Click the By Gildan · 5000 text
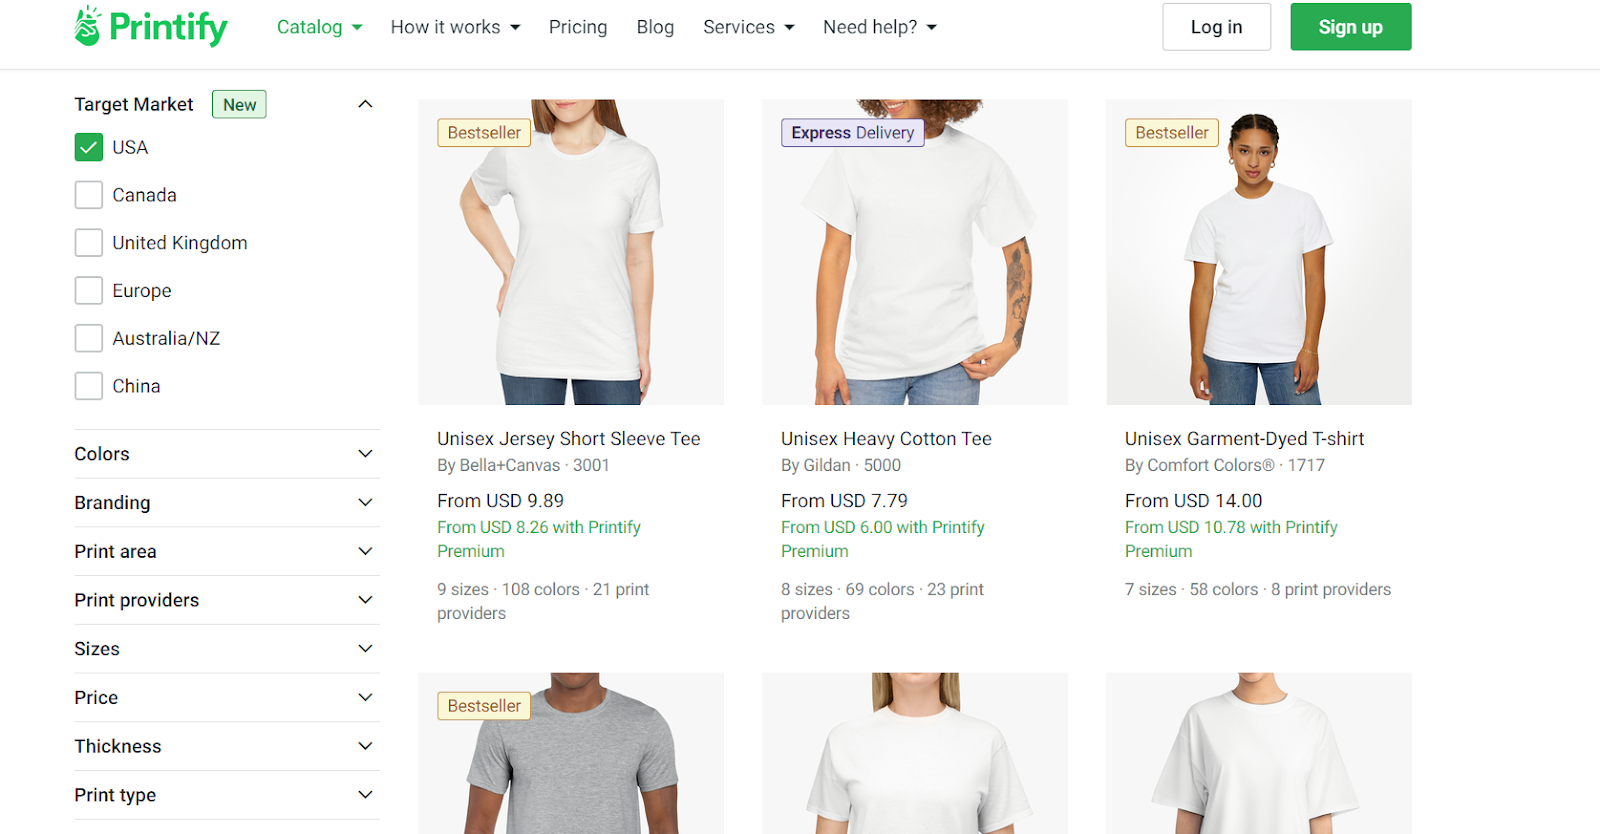This screenshot has height=834, width=1600. click(x=841, y=465)
